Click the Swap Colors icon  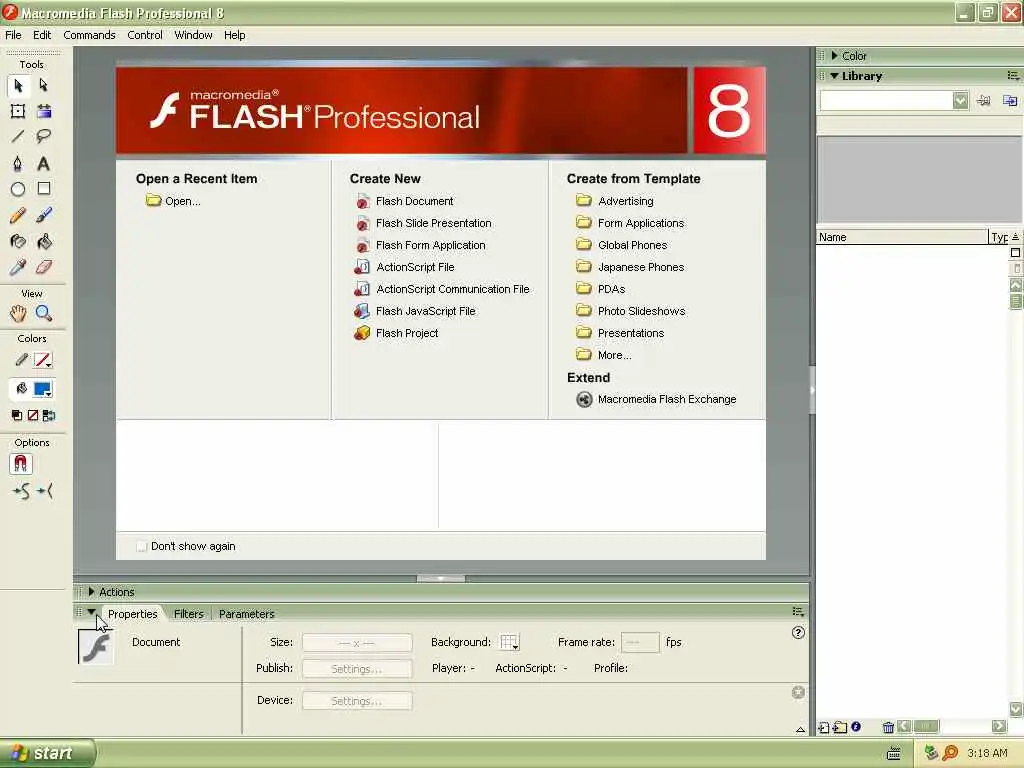[x=49, y=415]
